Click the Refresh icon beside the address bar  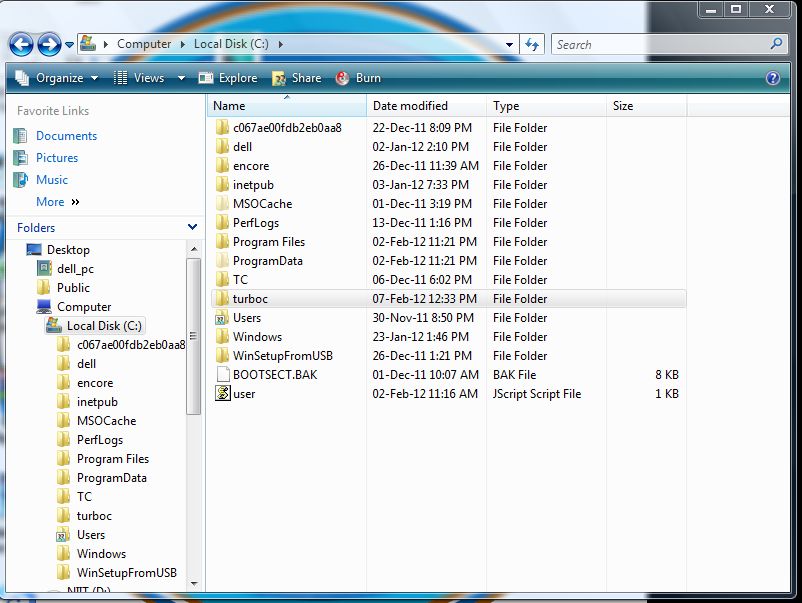click(x=532, y=44)
